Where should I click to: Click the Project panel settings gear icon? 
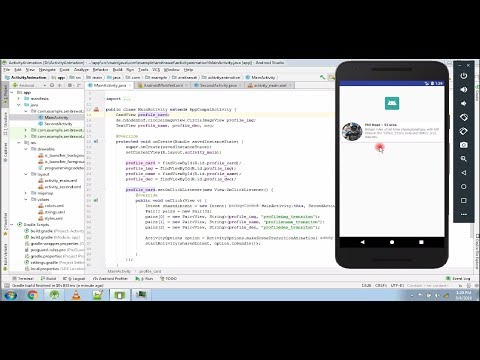[x=70, y=85]
